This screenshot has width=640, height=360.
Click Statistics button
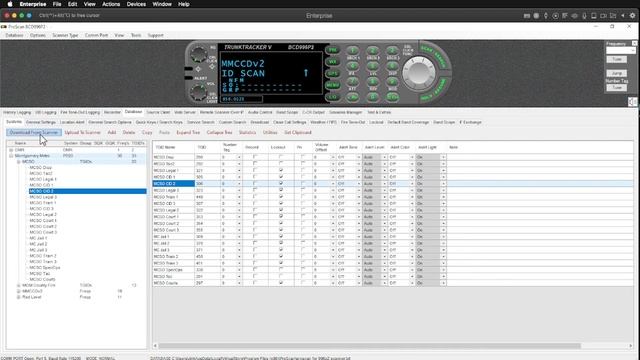247,133
